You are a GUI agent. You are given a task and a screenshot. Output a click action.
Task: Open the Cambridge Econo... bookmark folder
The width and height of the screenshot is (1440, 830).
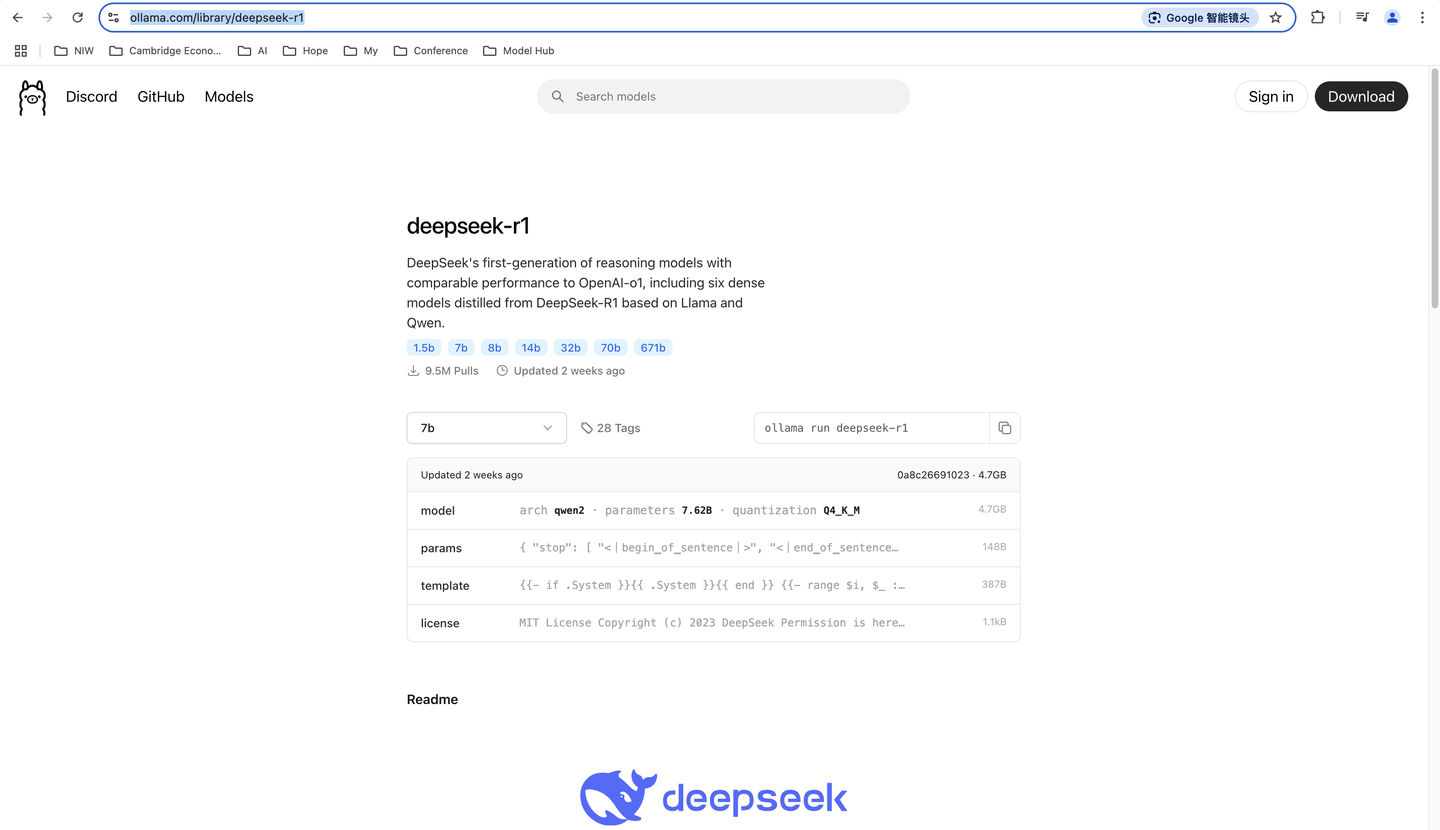165,51
